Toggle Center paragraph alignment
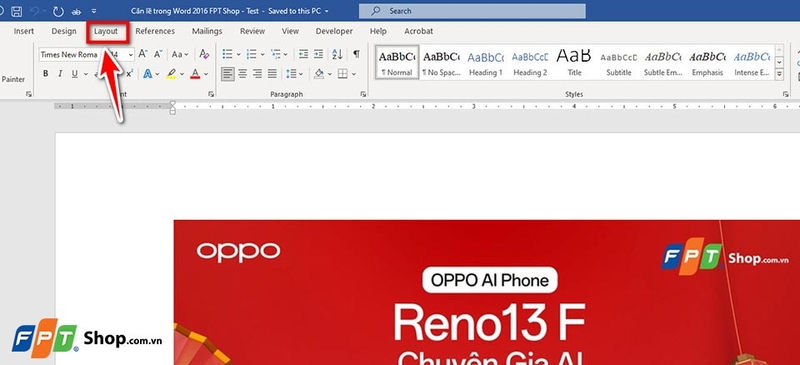This screenshot has width=800, height=365. click(x=243, y=74)
